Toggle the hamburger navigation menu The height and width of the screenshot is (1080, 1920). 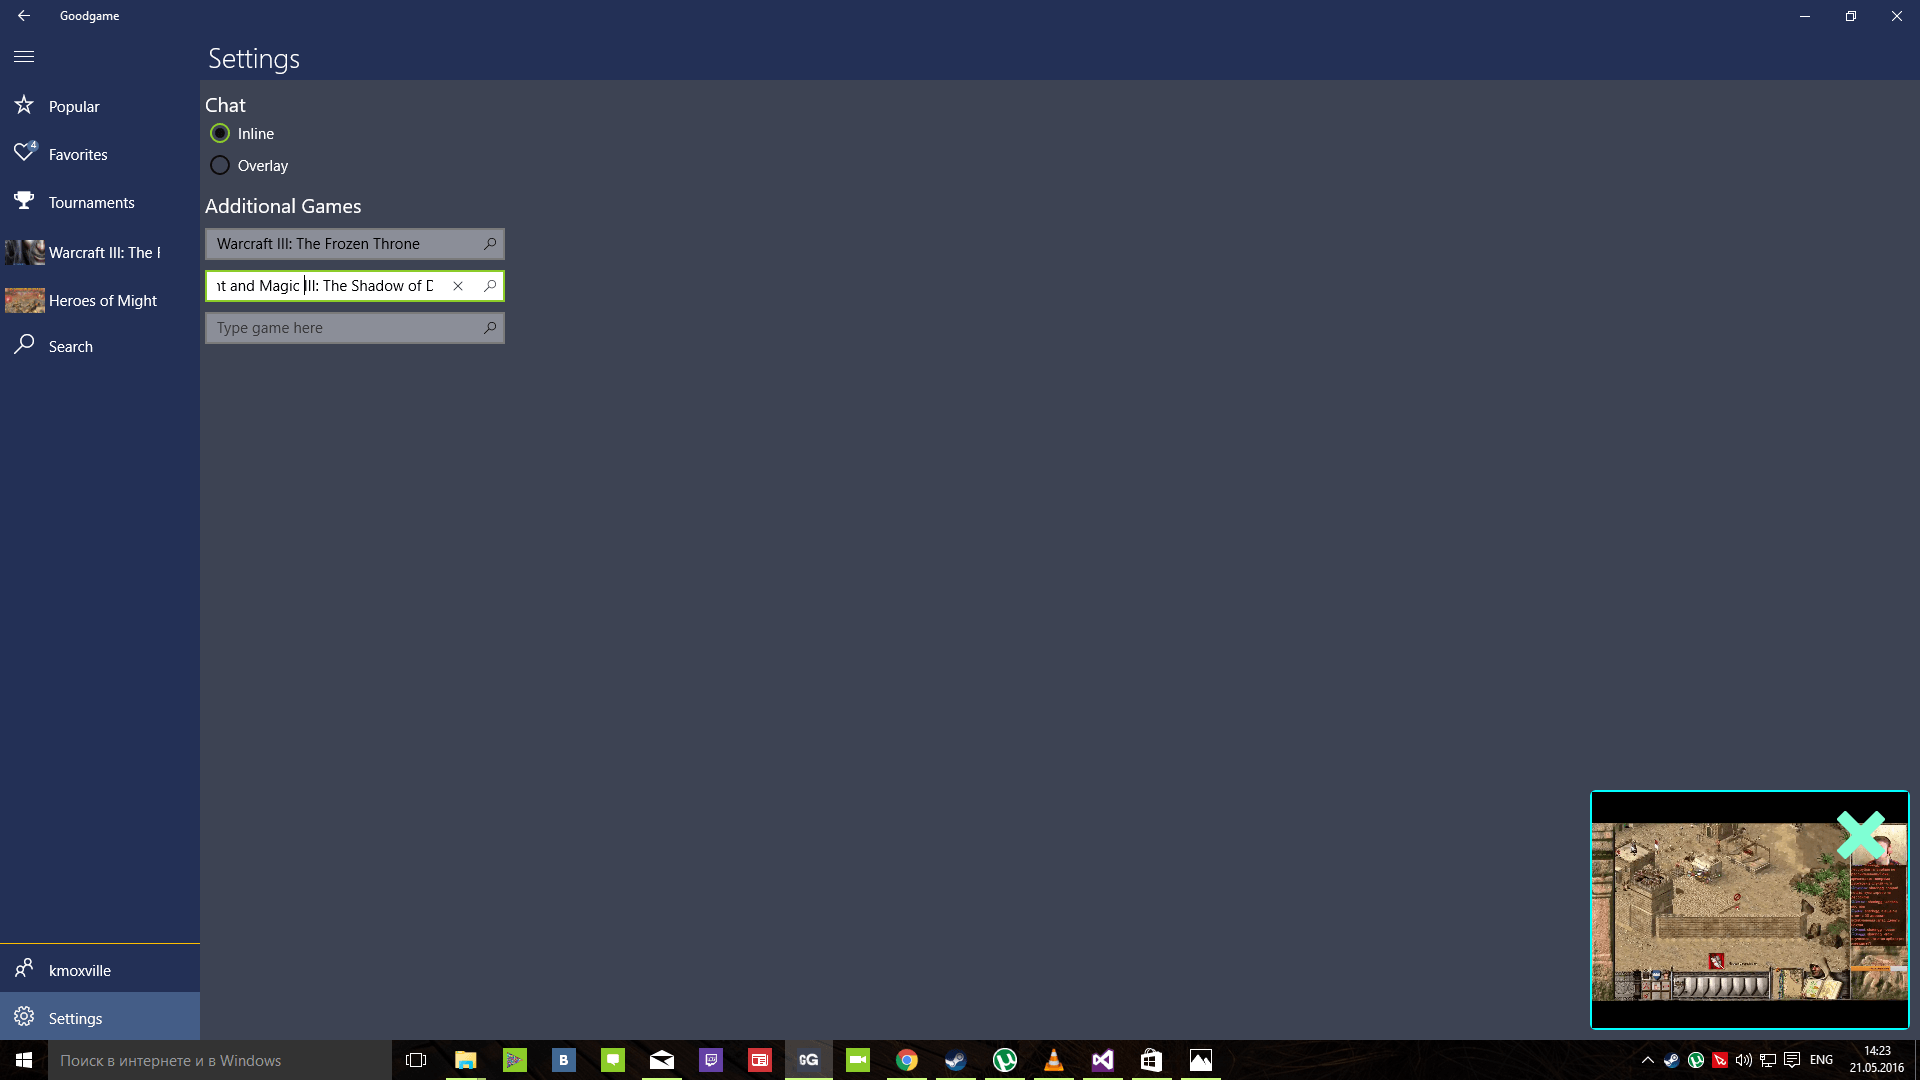pos(24,57)
